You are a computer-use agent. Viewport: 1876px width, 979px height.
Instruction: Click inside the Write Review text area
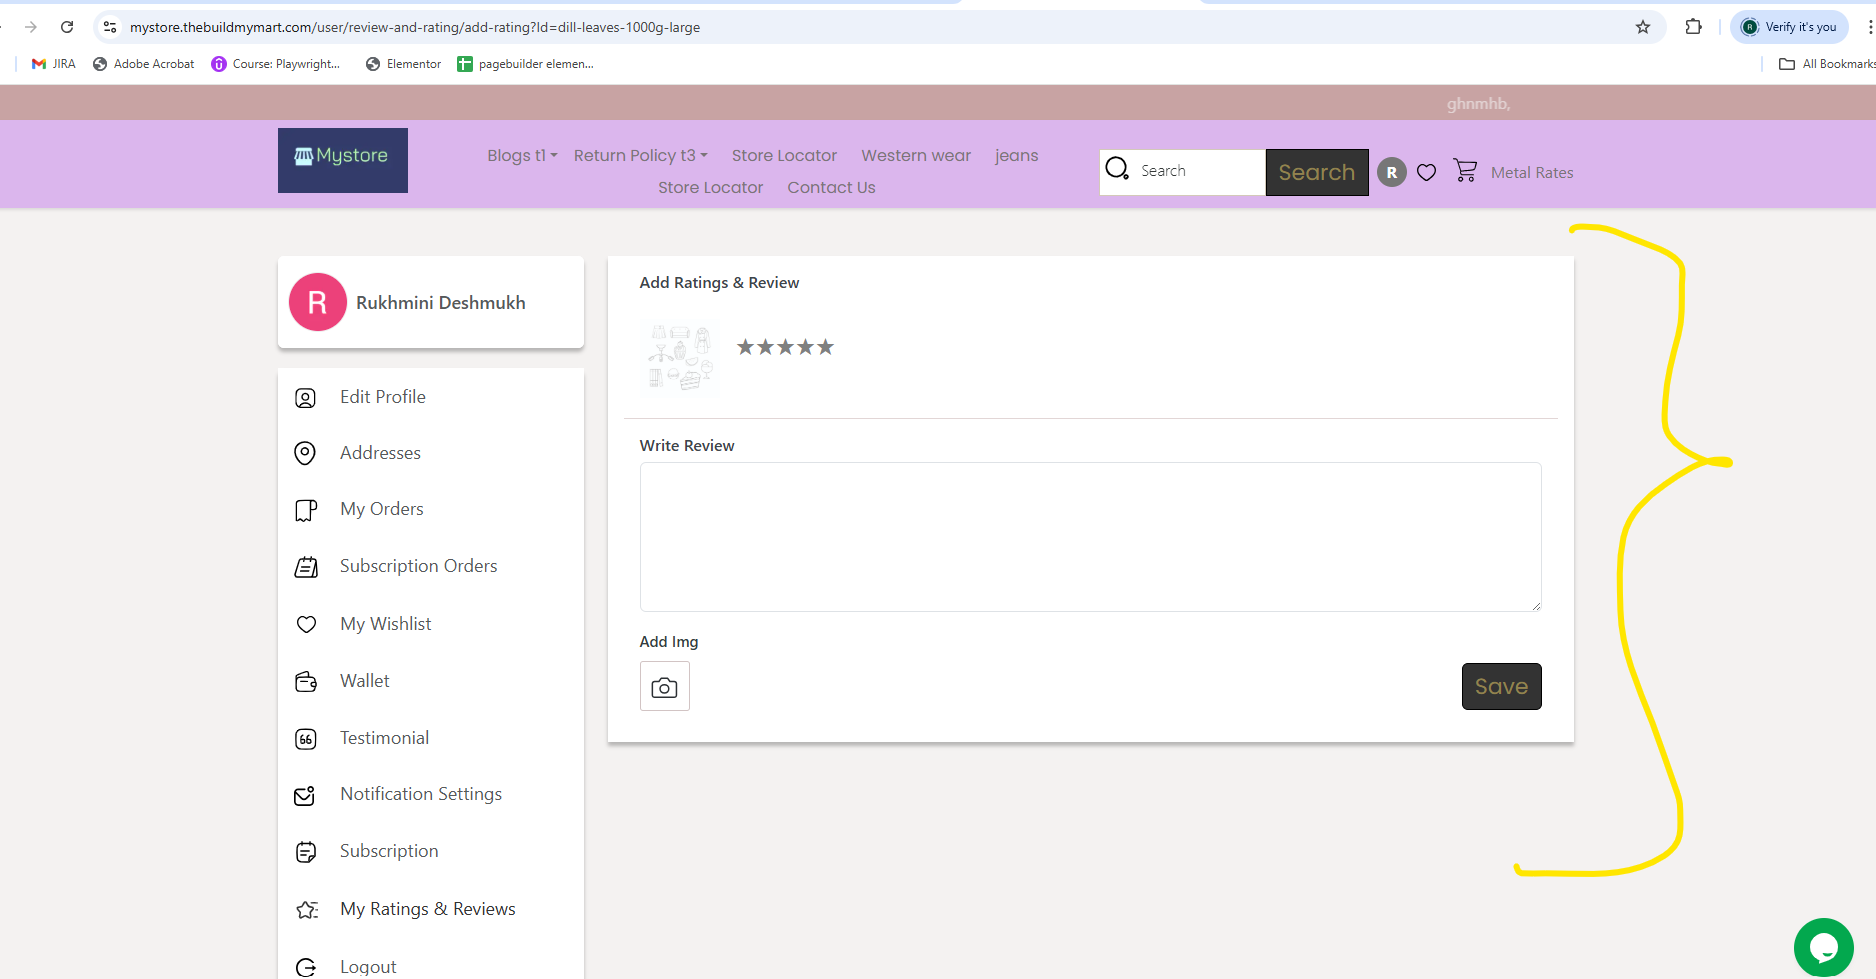[1090, 537]
